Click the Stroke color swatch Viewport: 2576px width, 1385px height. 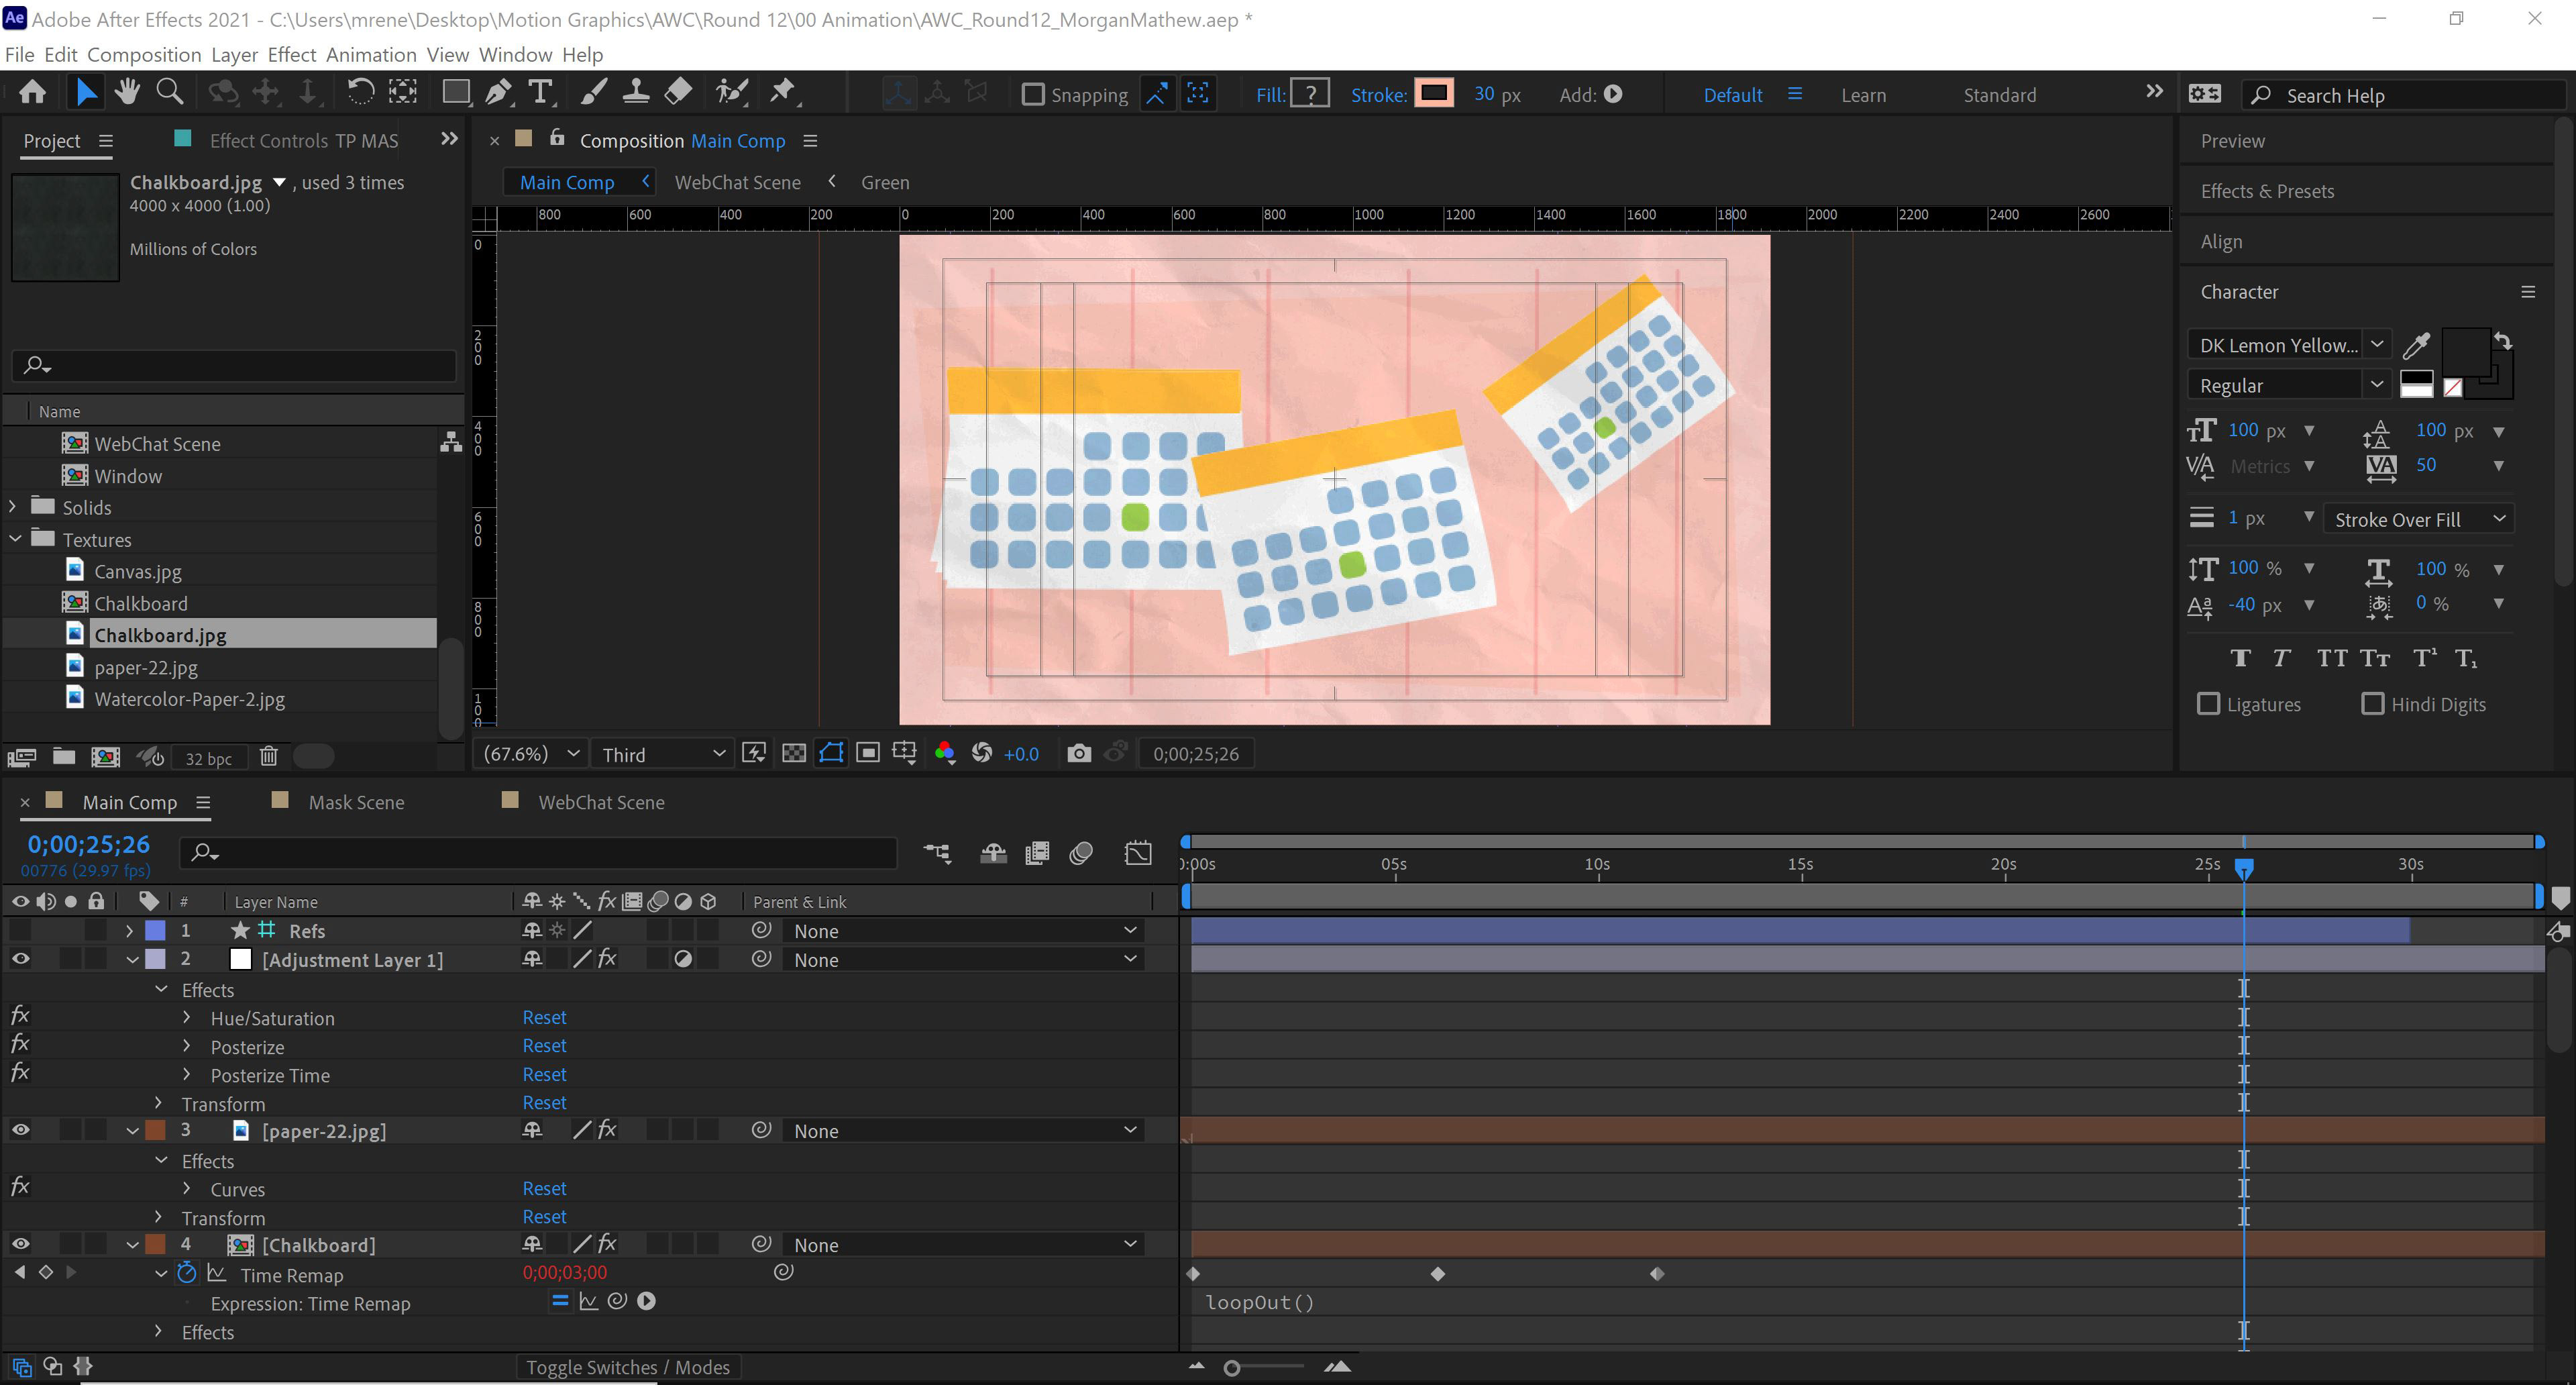pyautogui.click(x=1434, y=94)
